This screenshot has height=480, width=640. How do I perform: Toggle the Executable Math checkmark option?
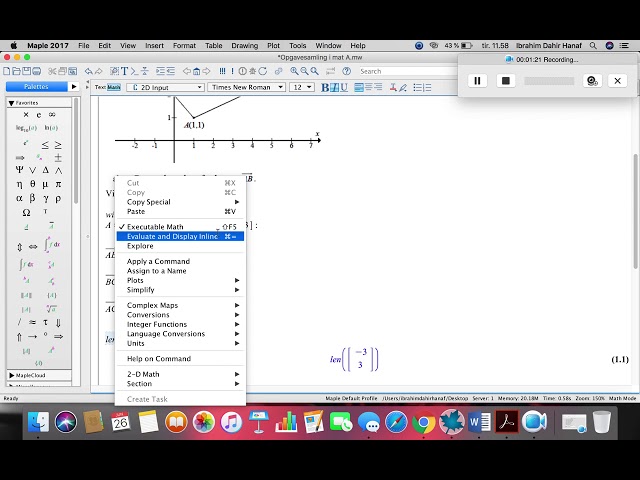[x=155, y=227]
